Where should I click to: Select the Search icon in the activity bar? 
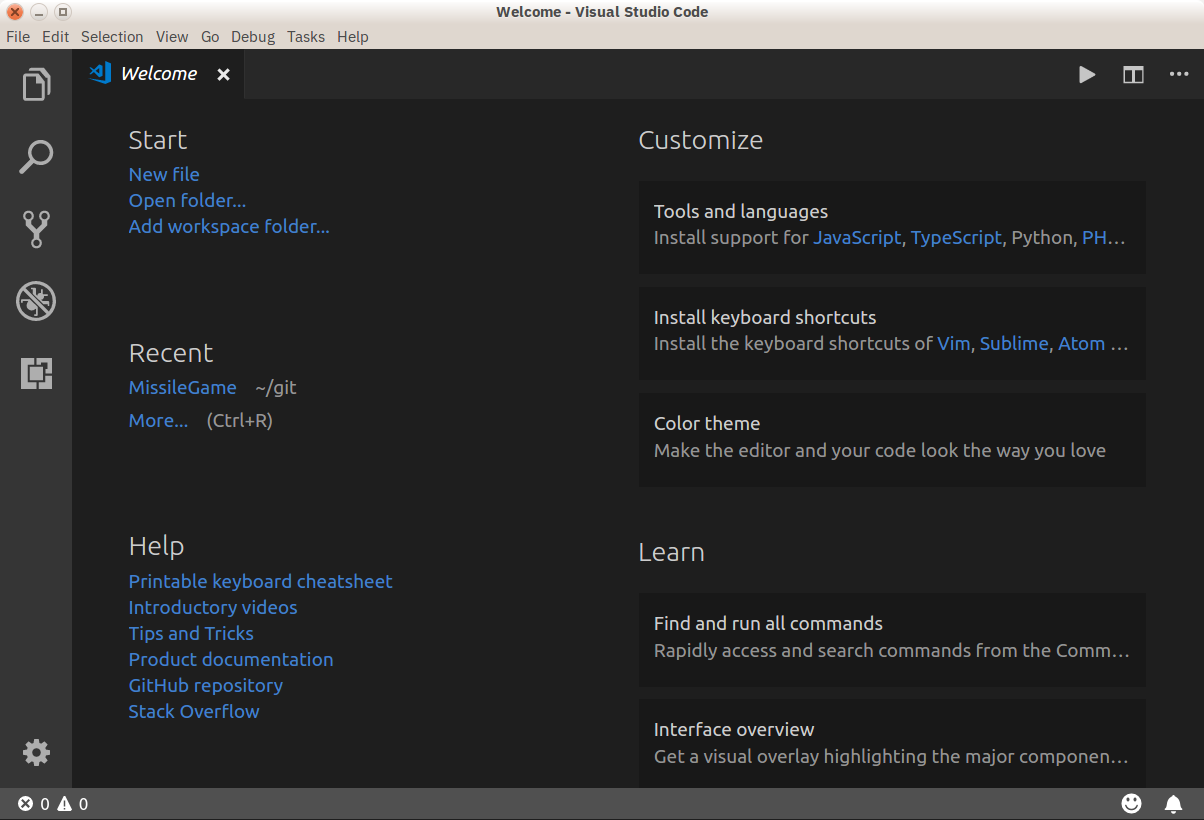[x=36, y=156]
